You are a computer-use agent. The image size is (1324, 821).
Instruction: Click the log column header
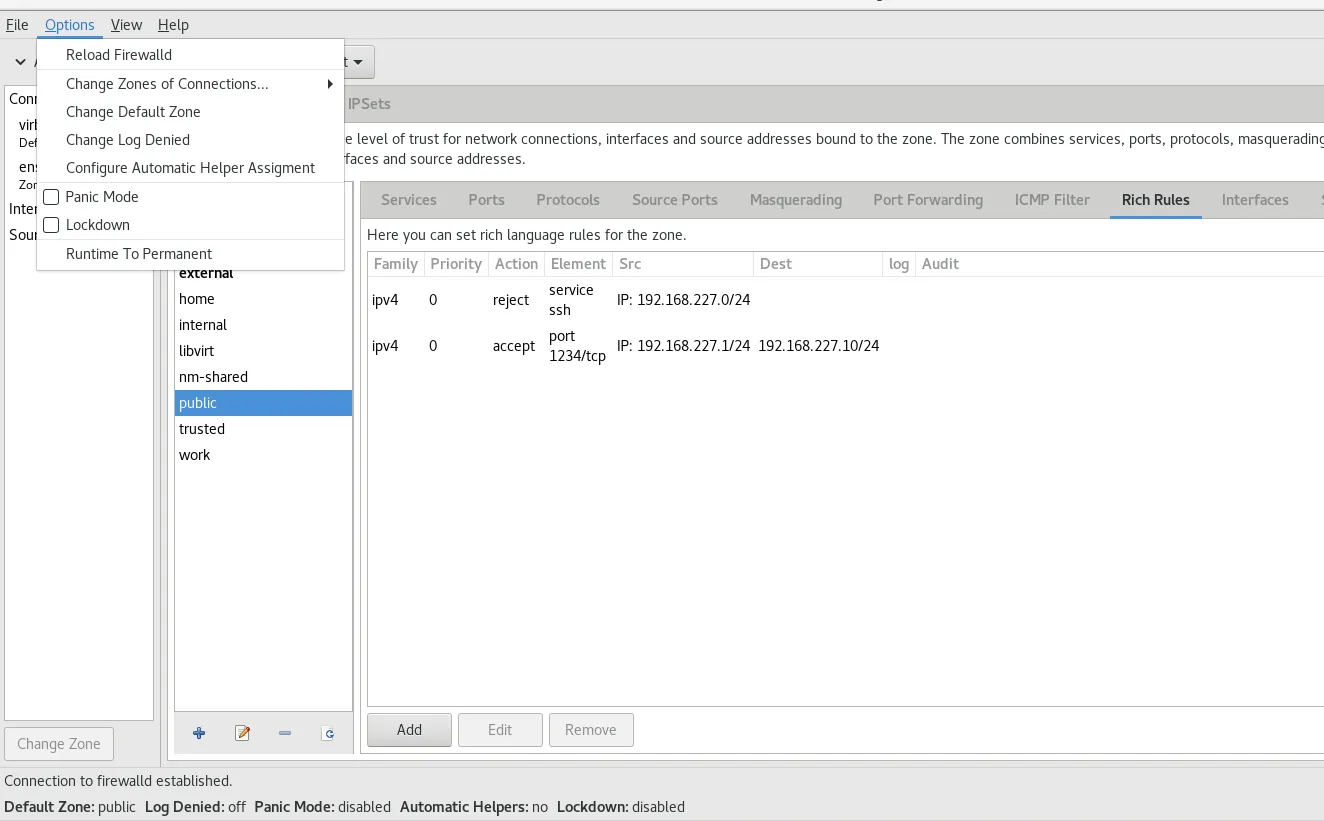pos(899,264)
